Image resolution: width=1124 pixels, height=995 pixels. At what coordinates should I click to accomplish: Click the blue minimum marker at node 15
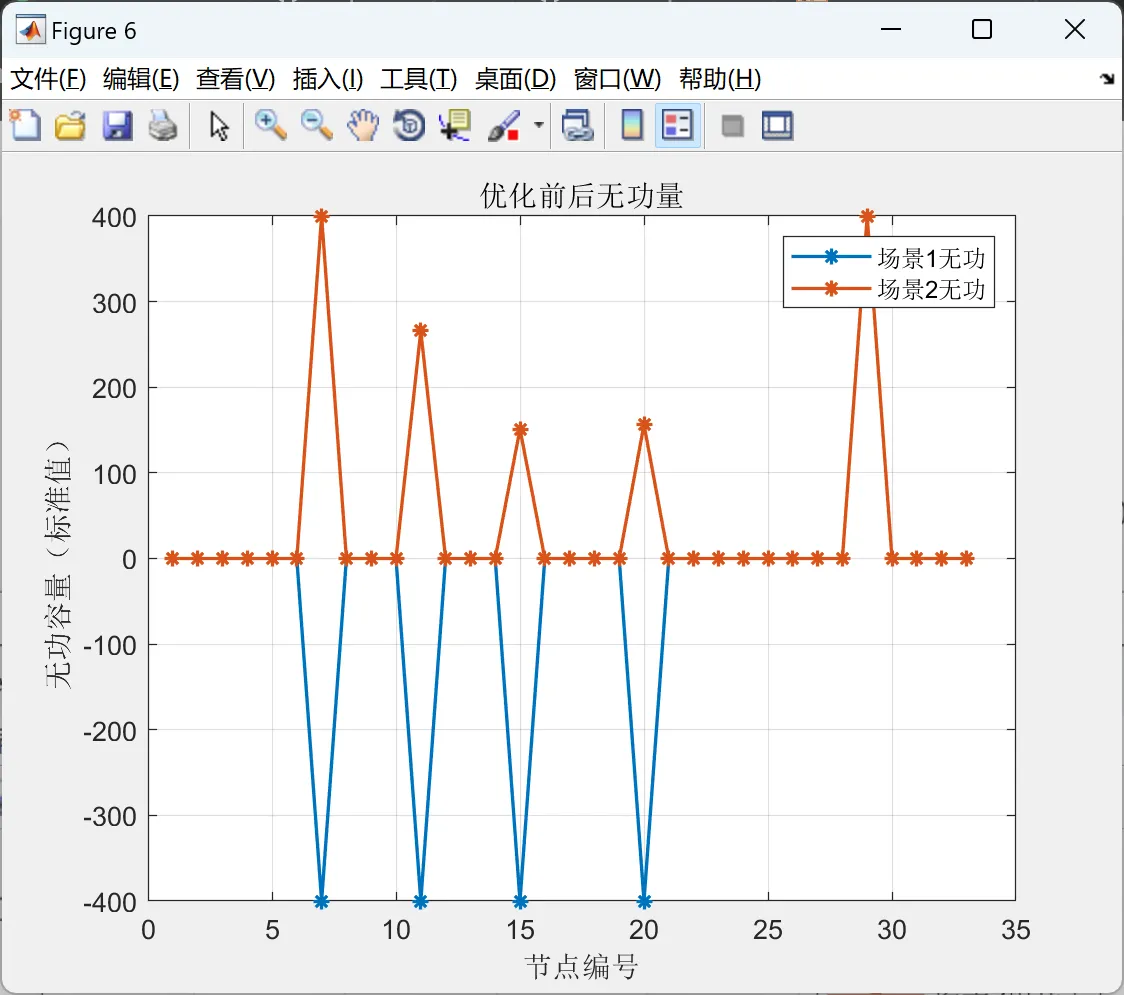click(520, 901)
